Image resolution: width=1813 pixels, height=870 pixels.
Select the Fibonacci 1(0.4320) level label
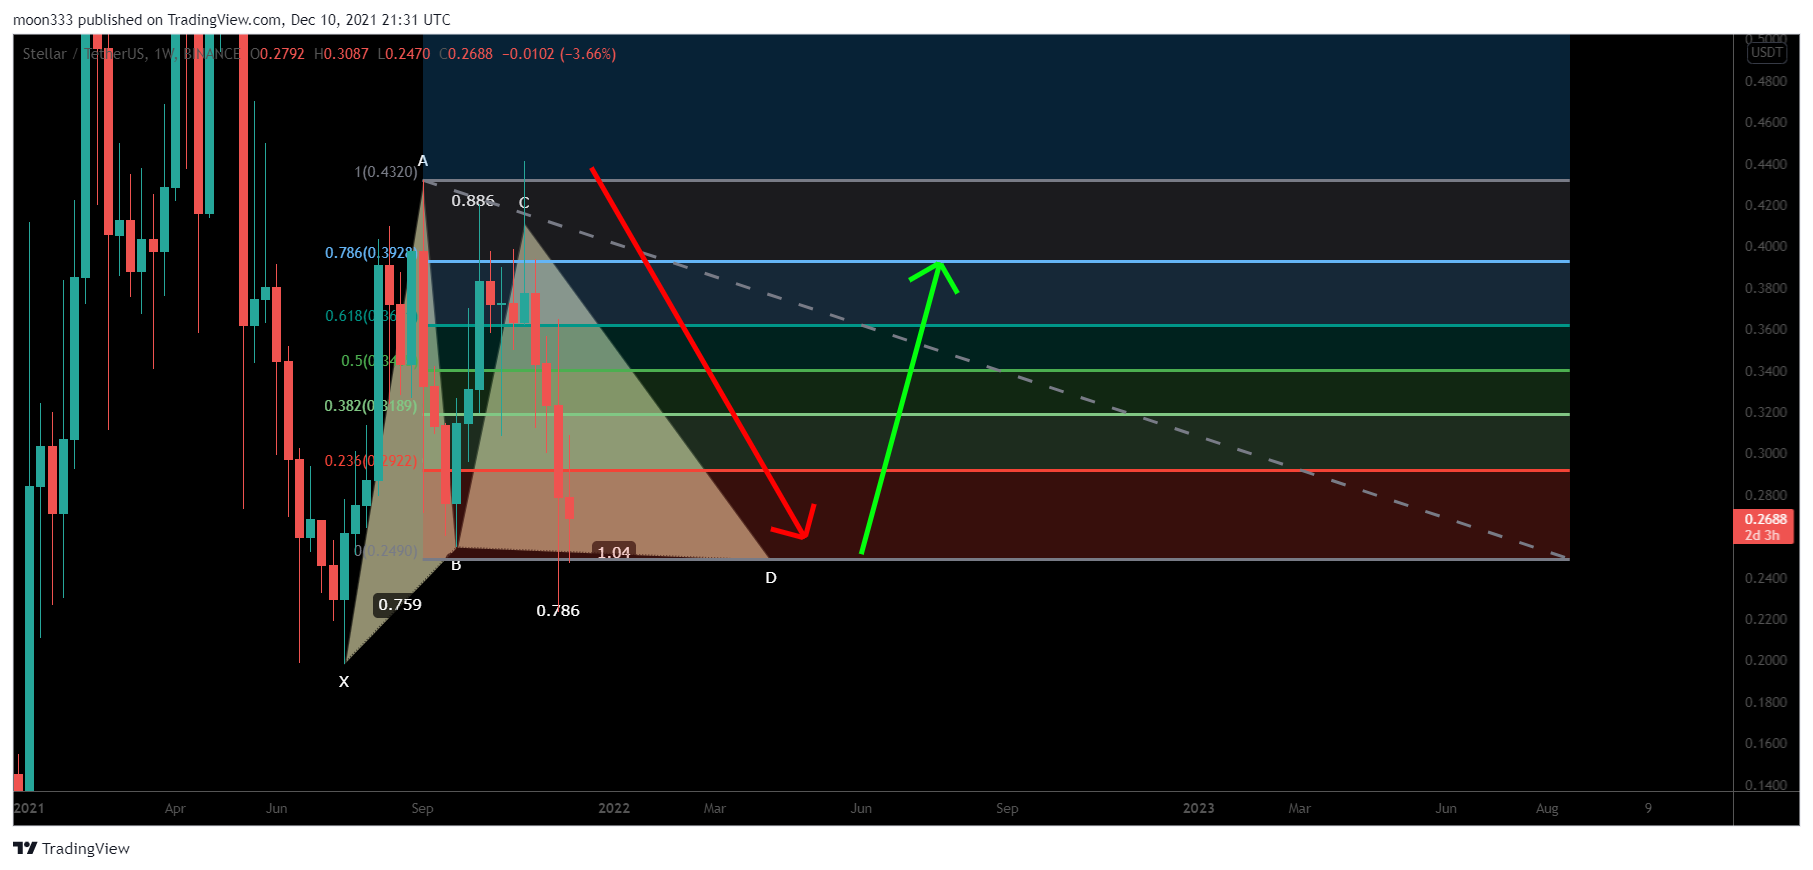point(386,172)
